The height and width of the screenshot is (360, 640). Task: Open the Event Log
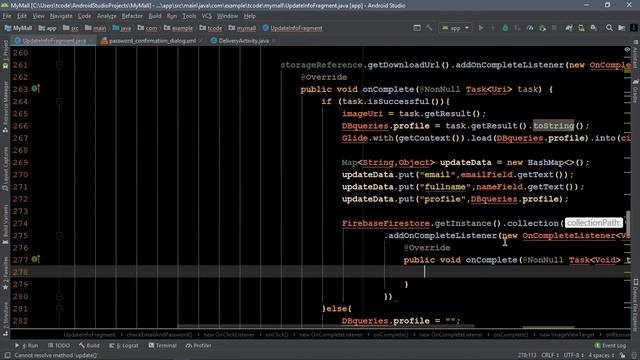pos(610,346)
